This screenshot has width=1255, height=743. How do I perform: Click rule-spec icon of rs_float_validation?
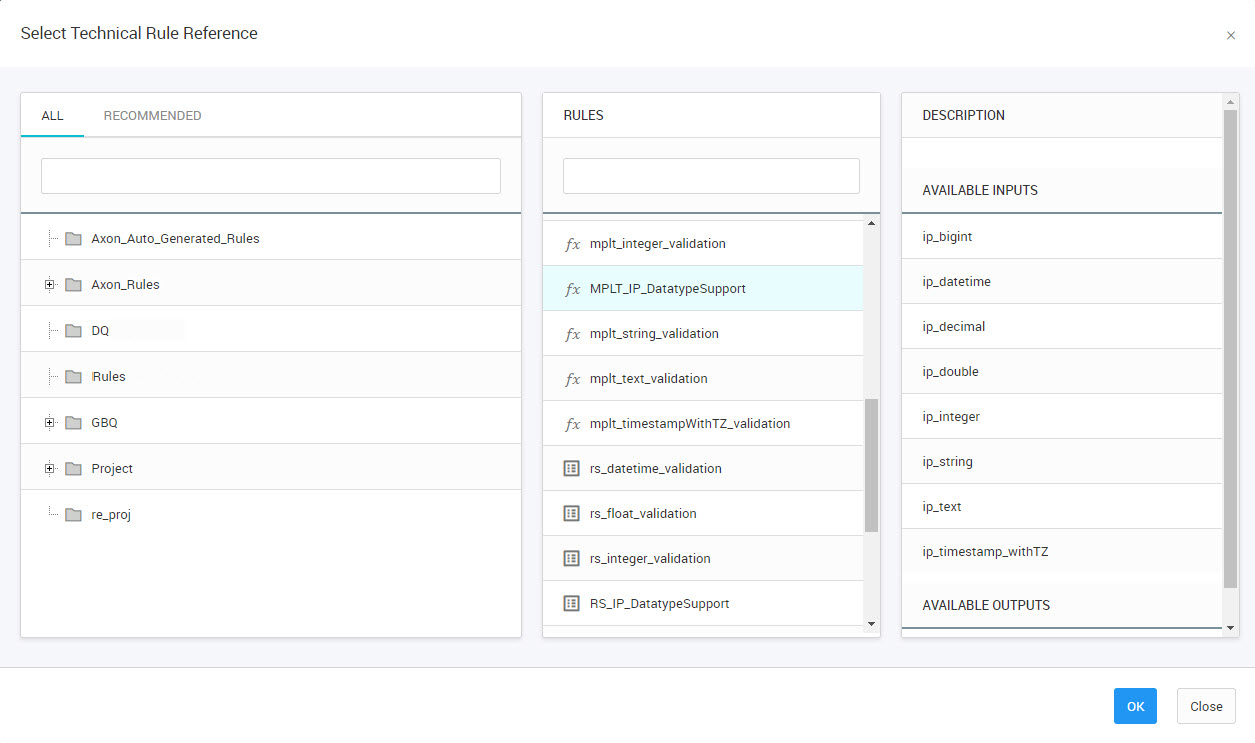point(572,513)
